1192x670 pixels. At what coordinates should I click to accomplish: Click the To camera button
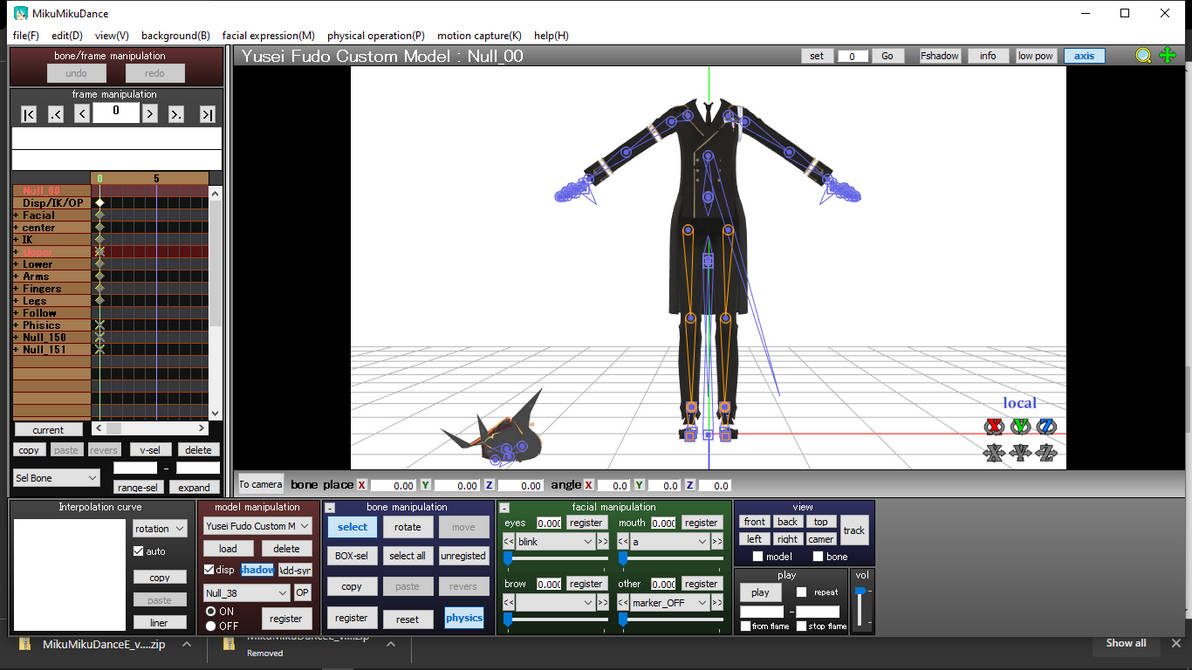[x=261, y=484]
